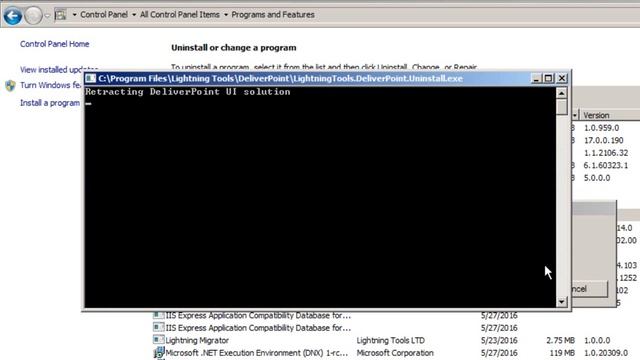This screenshot has height=360, width=640.
Task: Minimize the DeliverPoint Uninstall console window
Action: click(x=536, y=78)
